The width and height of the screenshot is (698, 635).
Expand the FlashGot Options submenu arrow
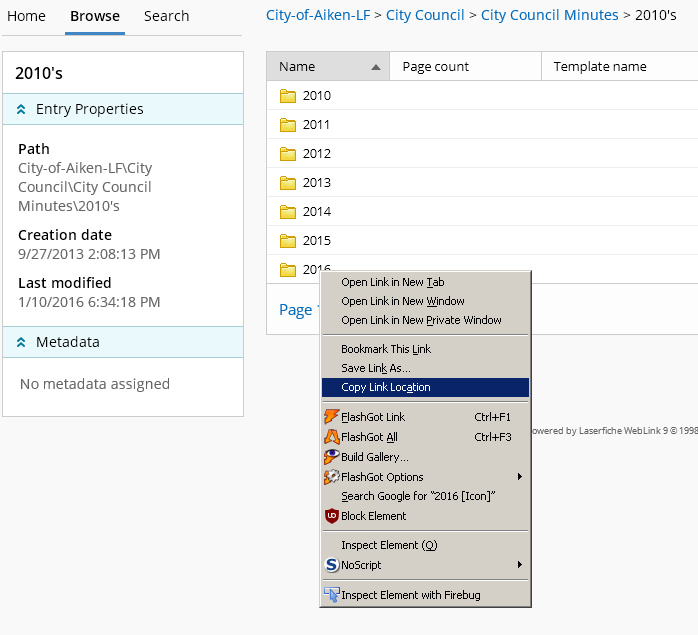(519, 477)
